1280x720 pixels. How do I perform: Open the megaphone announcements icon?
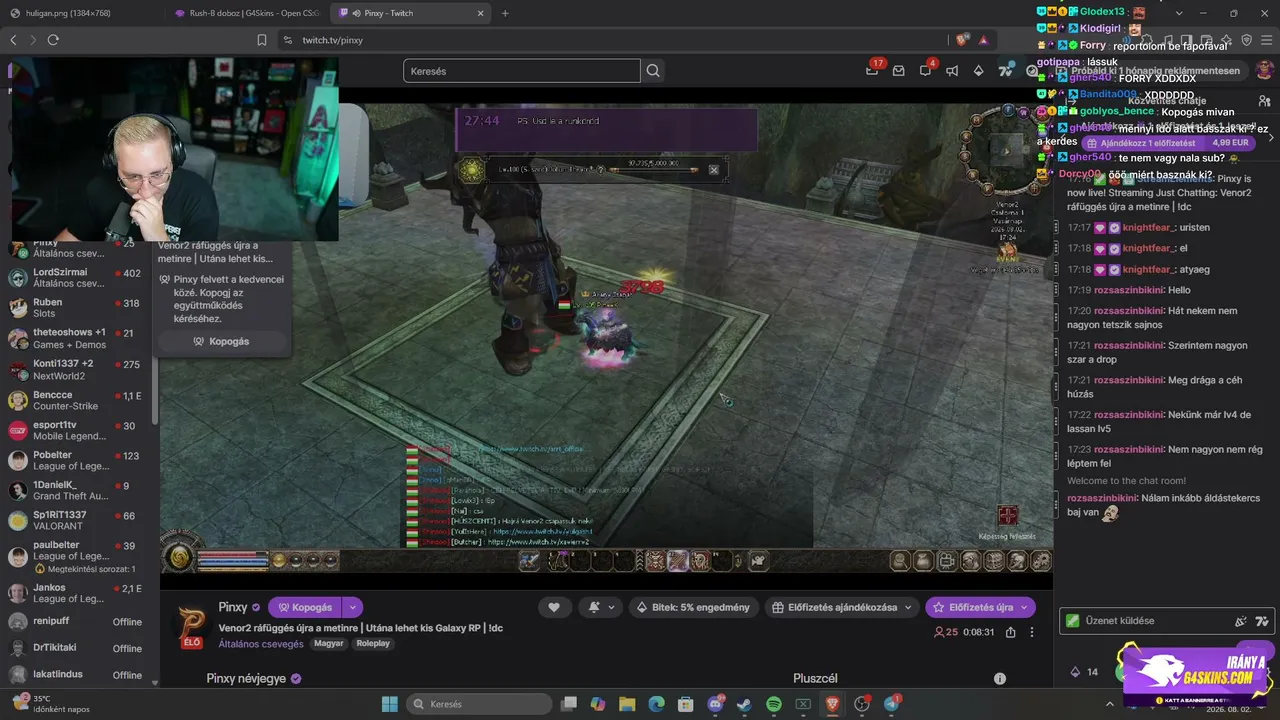pyautogui.click(x=952, y=71)
